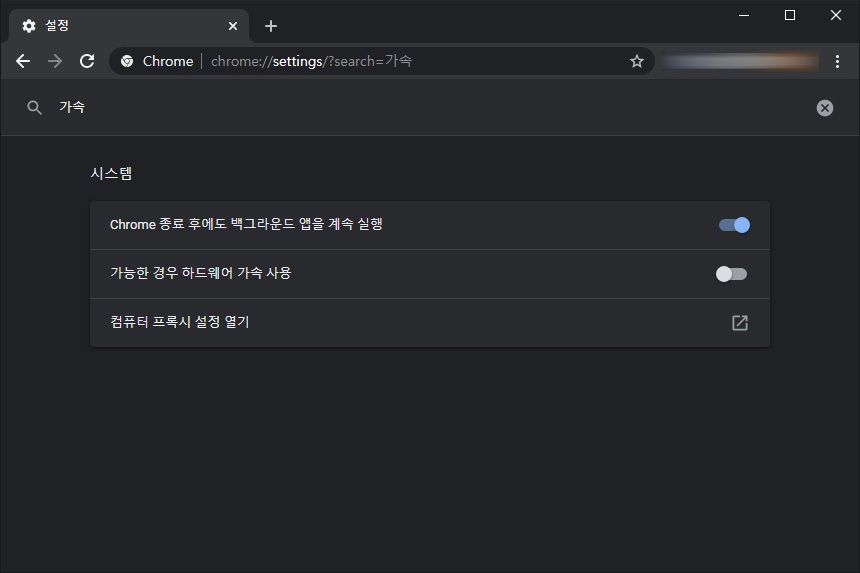Click 컴퓨터 프록시 설정 열기 row text
The height and width of the screenshot is (573, 860).
point(179,322)
